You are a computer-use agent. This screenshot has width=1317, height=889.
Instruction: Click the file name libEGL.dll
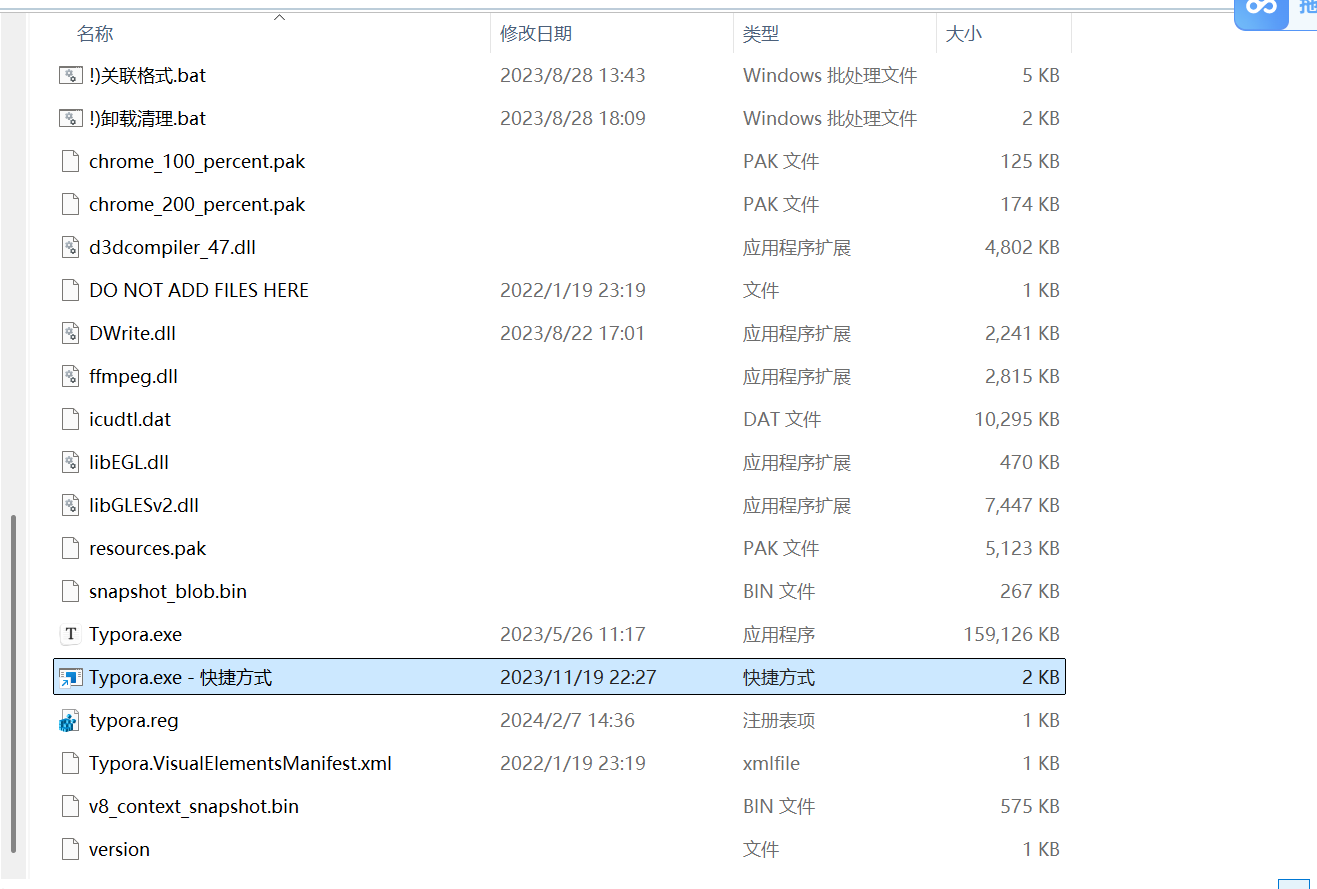130,462
